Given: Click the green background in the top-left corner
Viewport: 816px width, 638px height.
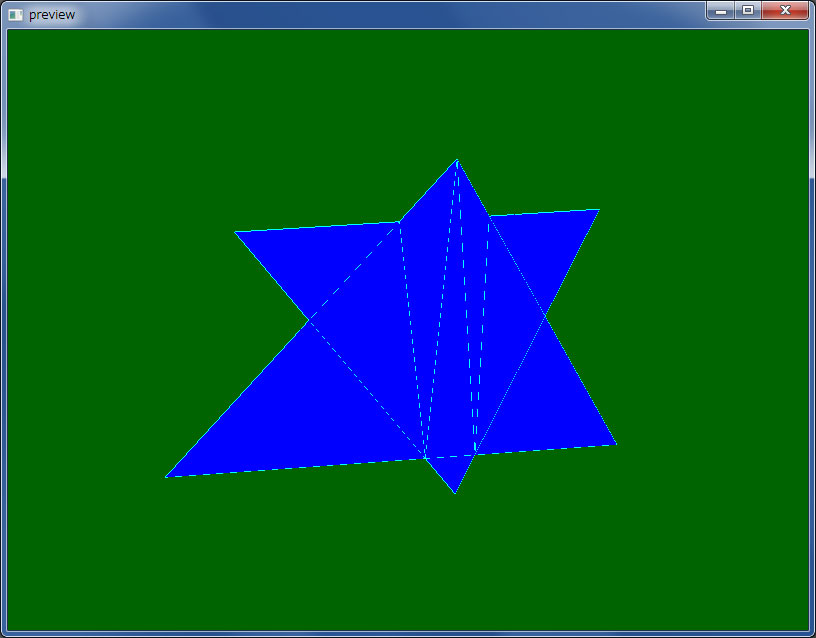Looking at the screenshot, I should (60, 80).
